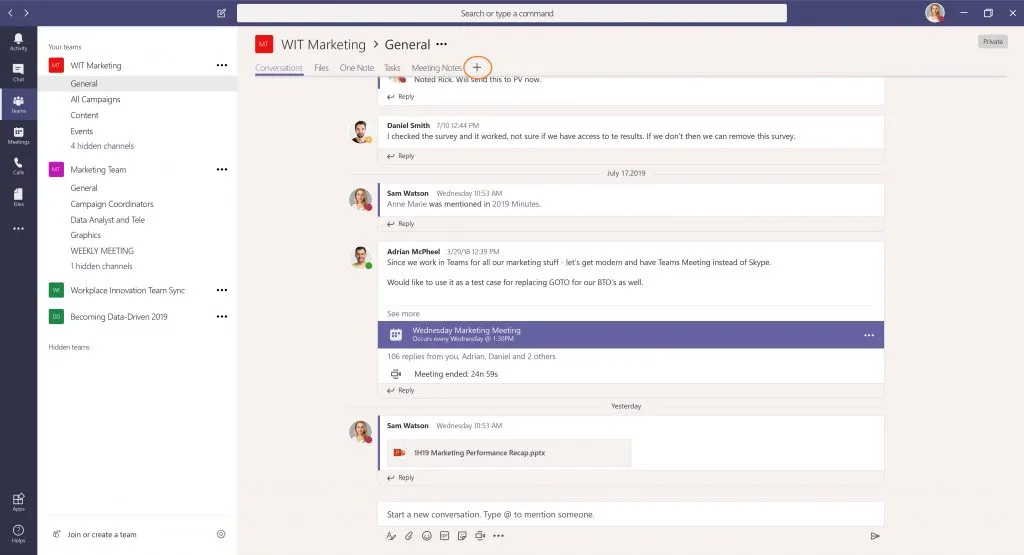Switch to the OneNote tab
The width and height of the screenshot is (1024, 555).
point(357,68)
